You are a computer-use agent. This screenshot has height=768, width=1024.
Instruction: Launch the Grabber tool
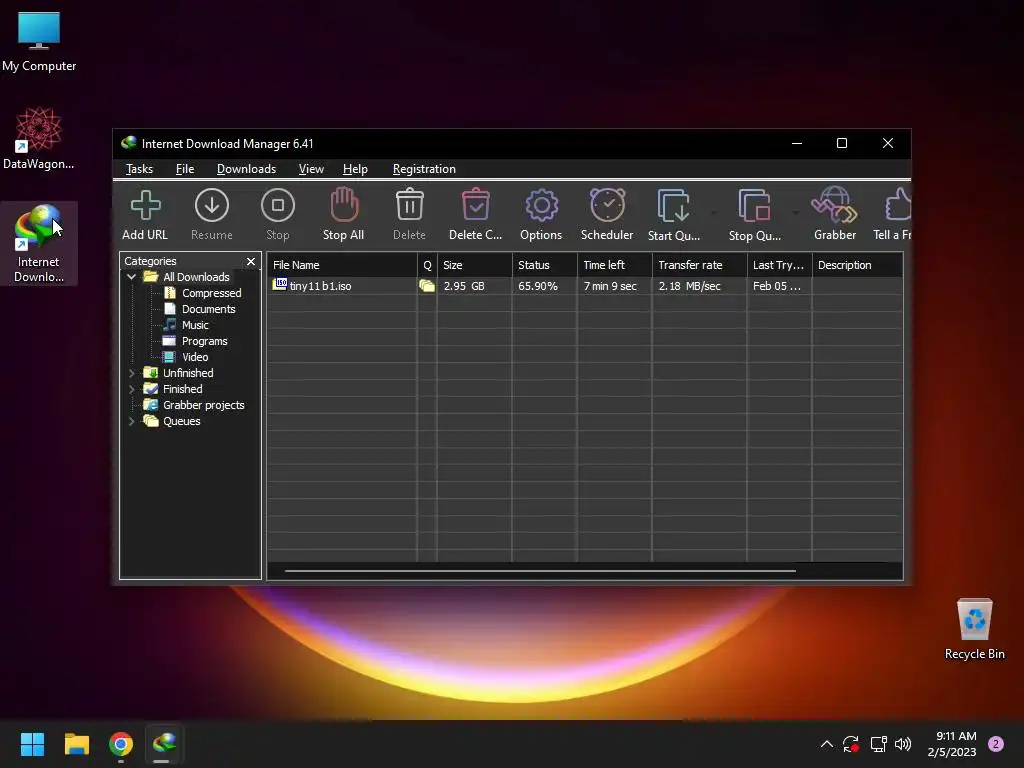tap(834, 214)
